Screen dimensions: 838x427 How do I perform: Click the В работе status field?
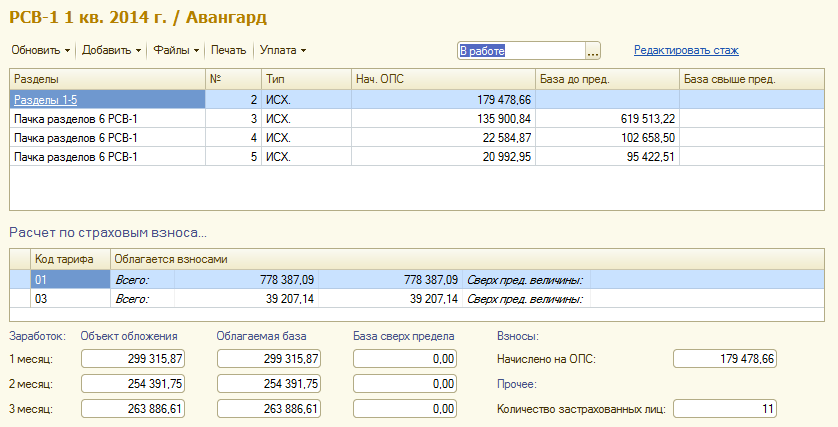click(520, 50)
